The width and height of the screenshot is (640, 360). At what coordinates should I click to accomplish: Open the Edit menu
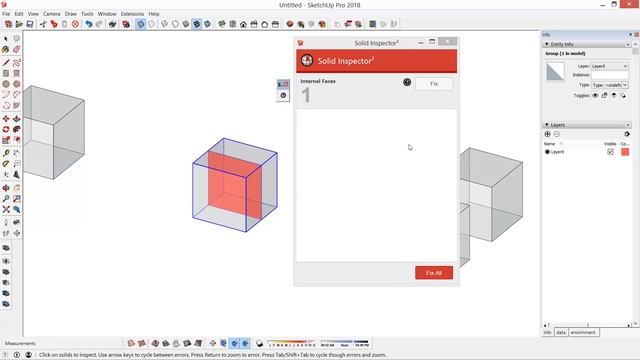tap(19, 14)
